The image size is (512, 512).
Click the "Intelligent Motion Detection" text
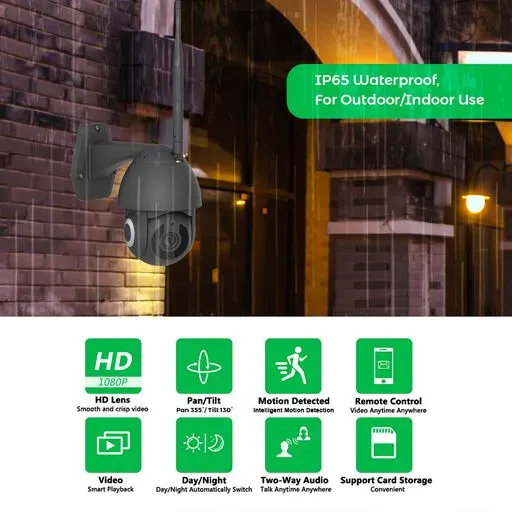point(293,410)
